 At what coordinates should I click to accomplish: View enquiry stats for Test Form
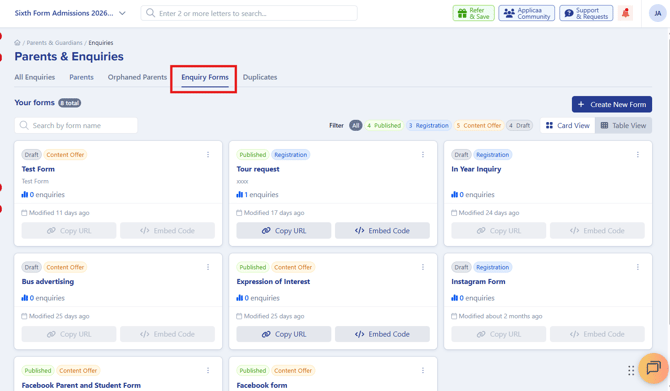point(43,194)
